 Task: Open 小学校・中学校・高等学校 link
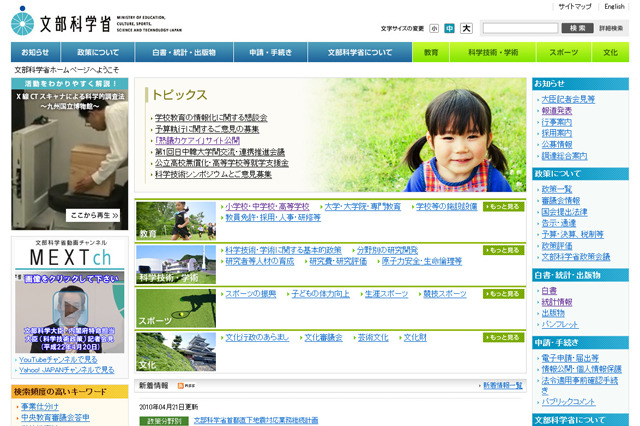(267, 206)
